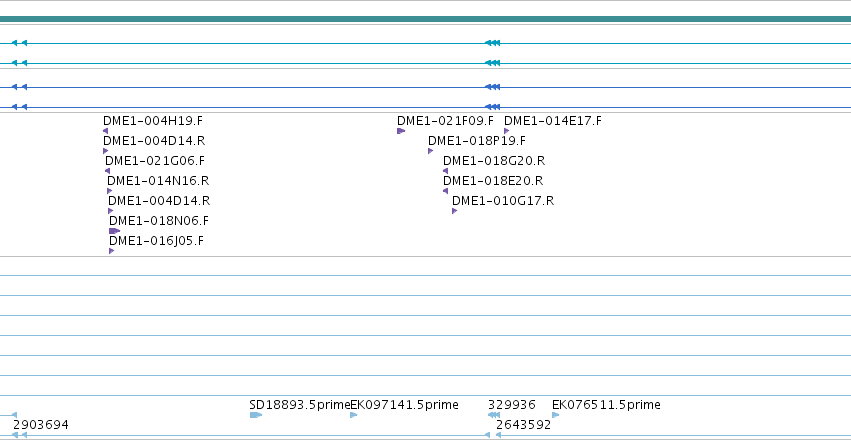851x440 pixels.
Task: Click the arrow glyph under DME1-016J05.F
Action: pos(111,251)
